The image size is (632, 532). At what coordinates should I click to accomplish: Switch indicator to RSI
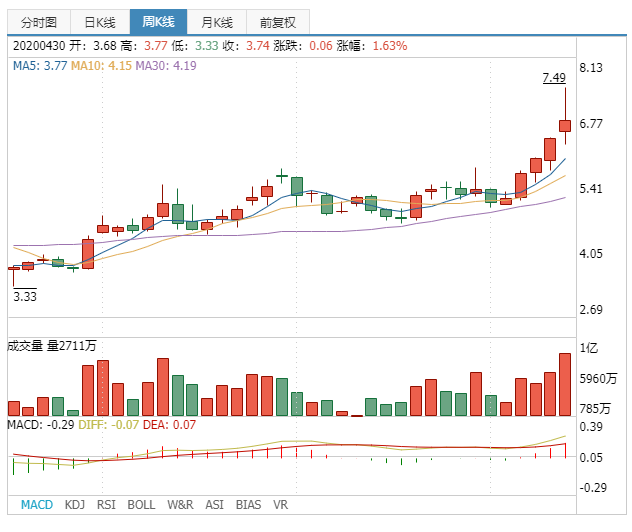[107, 505]
